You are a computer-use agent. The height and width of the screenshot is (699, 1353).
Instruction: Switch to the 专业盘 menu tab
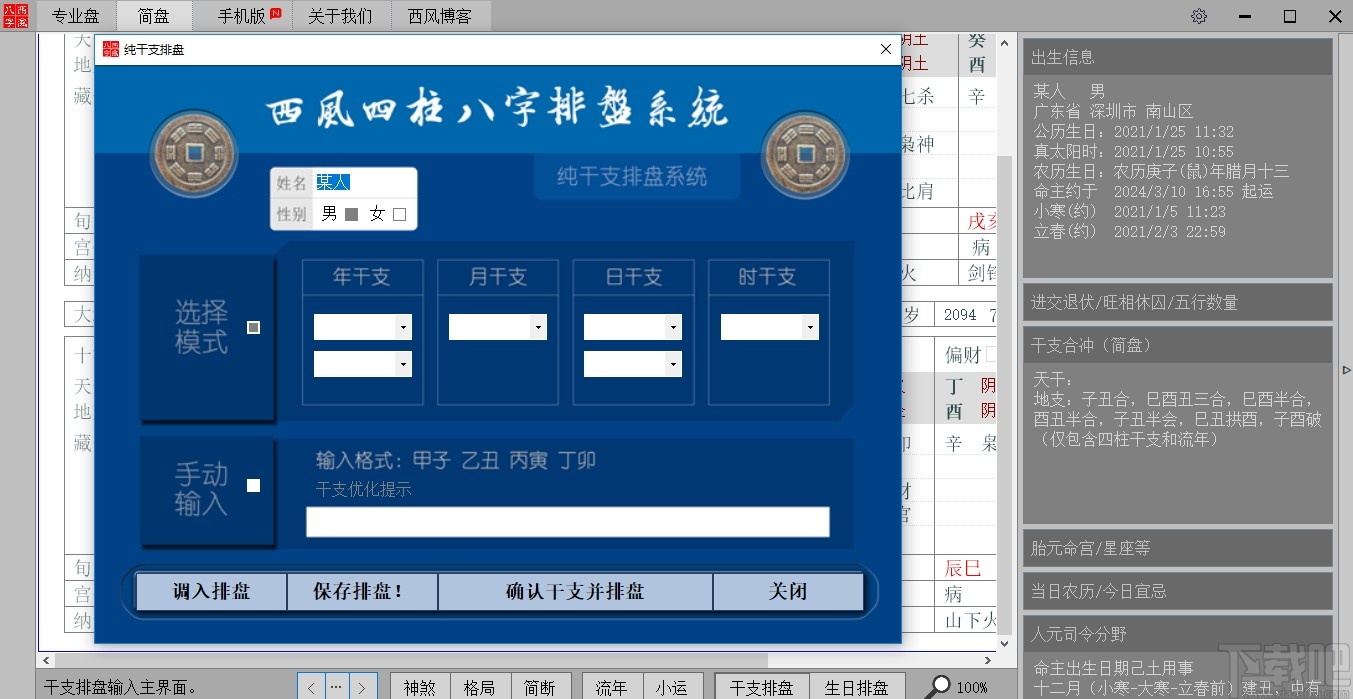pos(76,15)
